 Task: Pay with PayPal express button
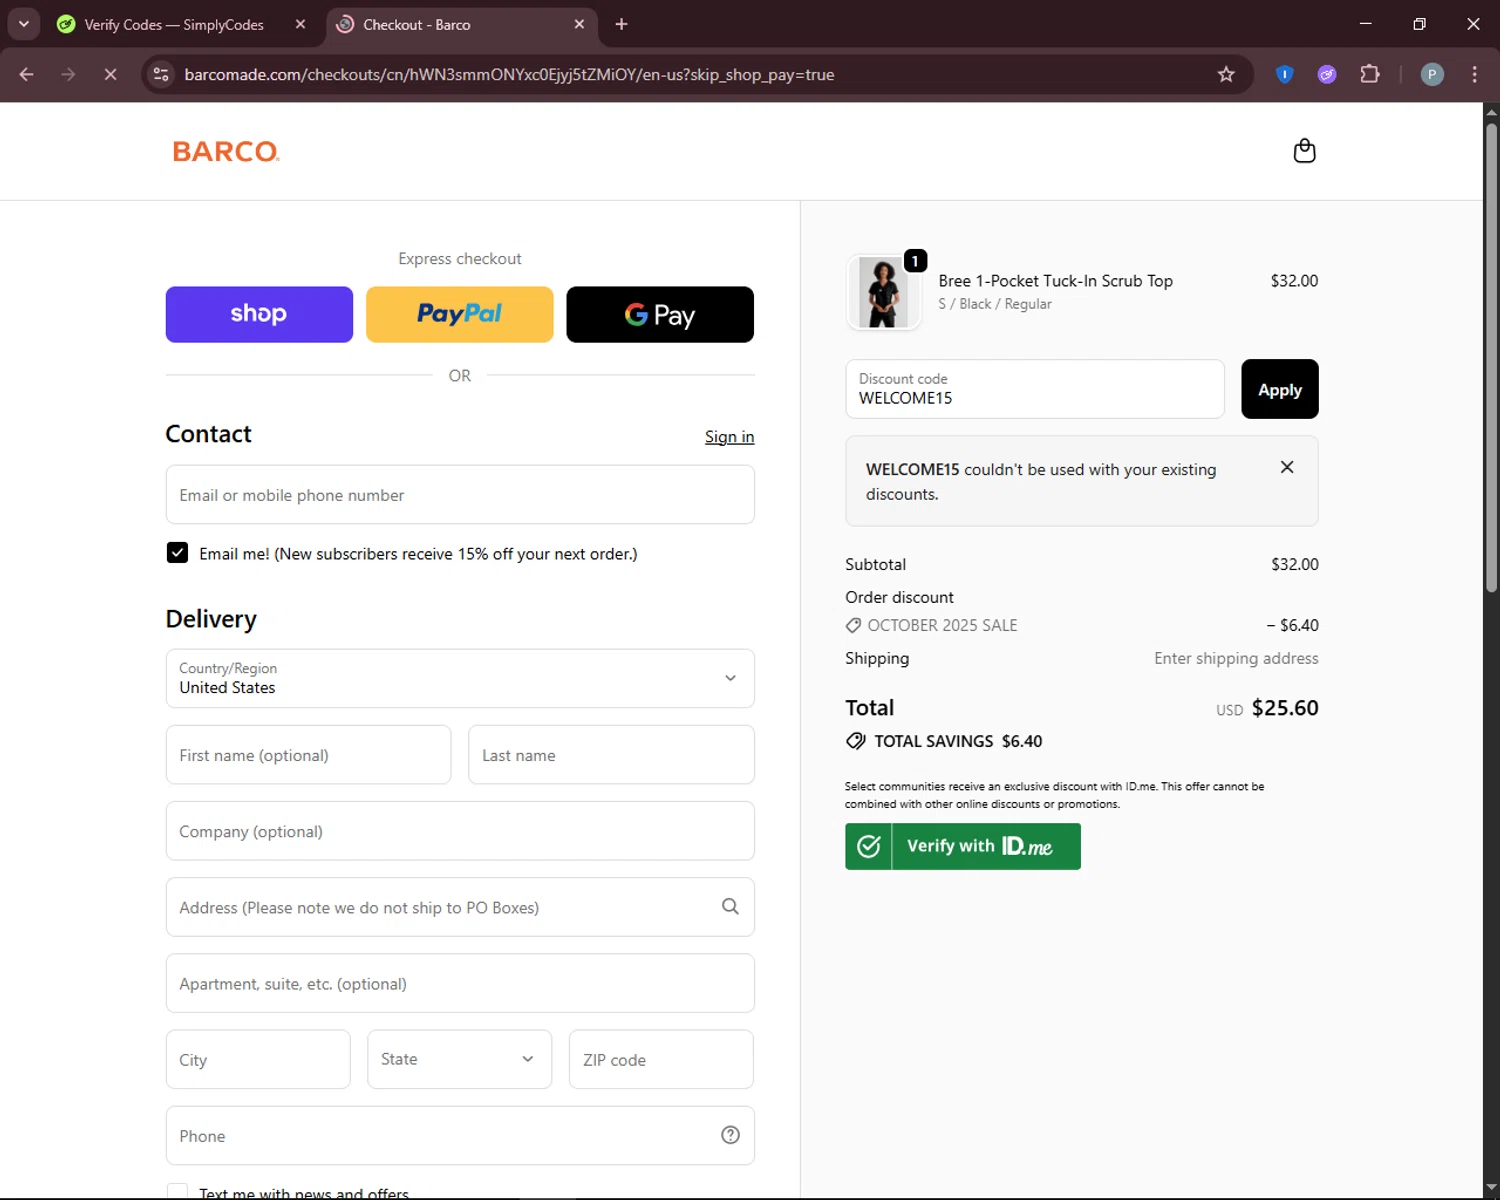point(459,314)
